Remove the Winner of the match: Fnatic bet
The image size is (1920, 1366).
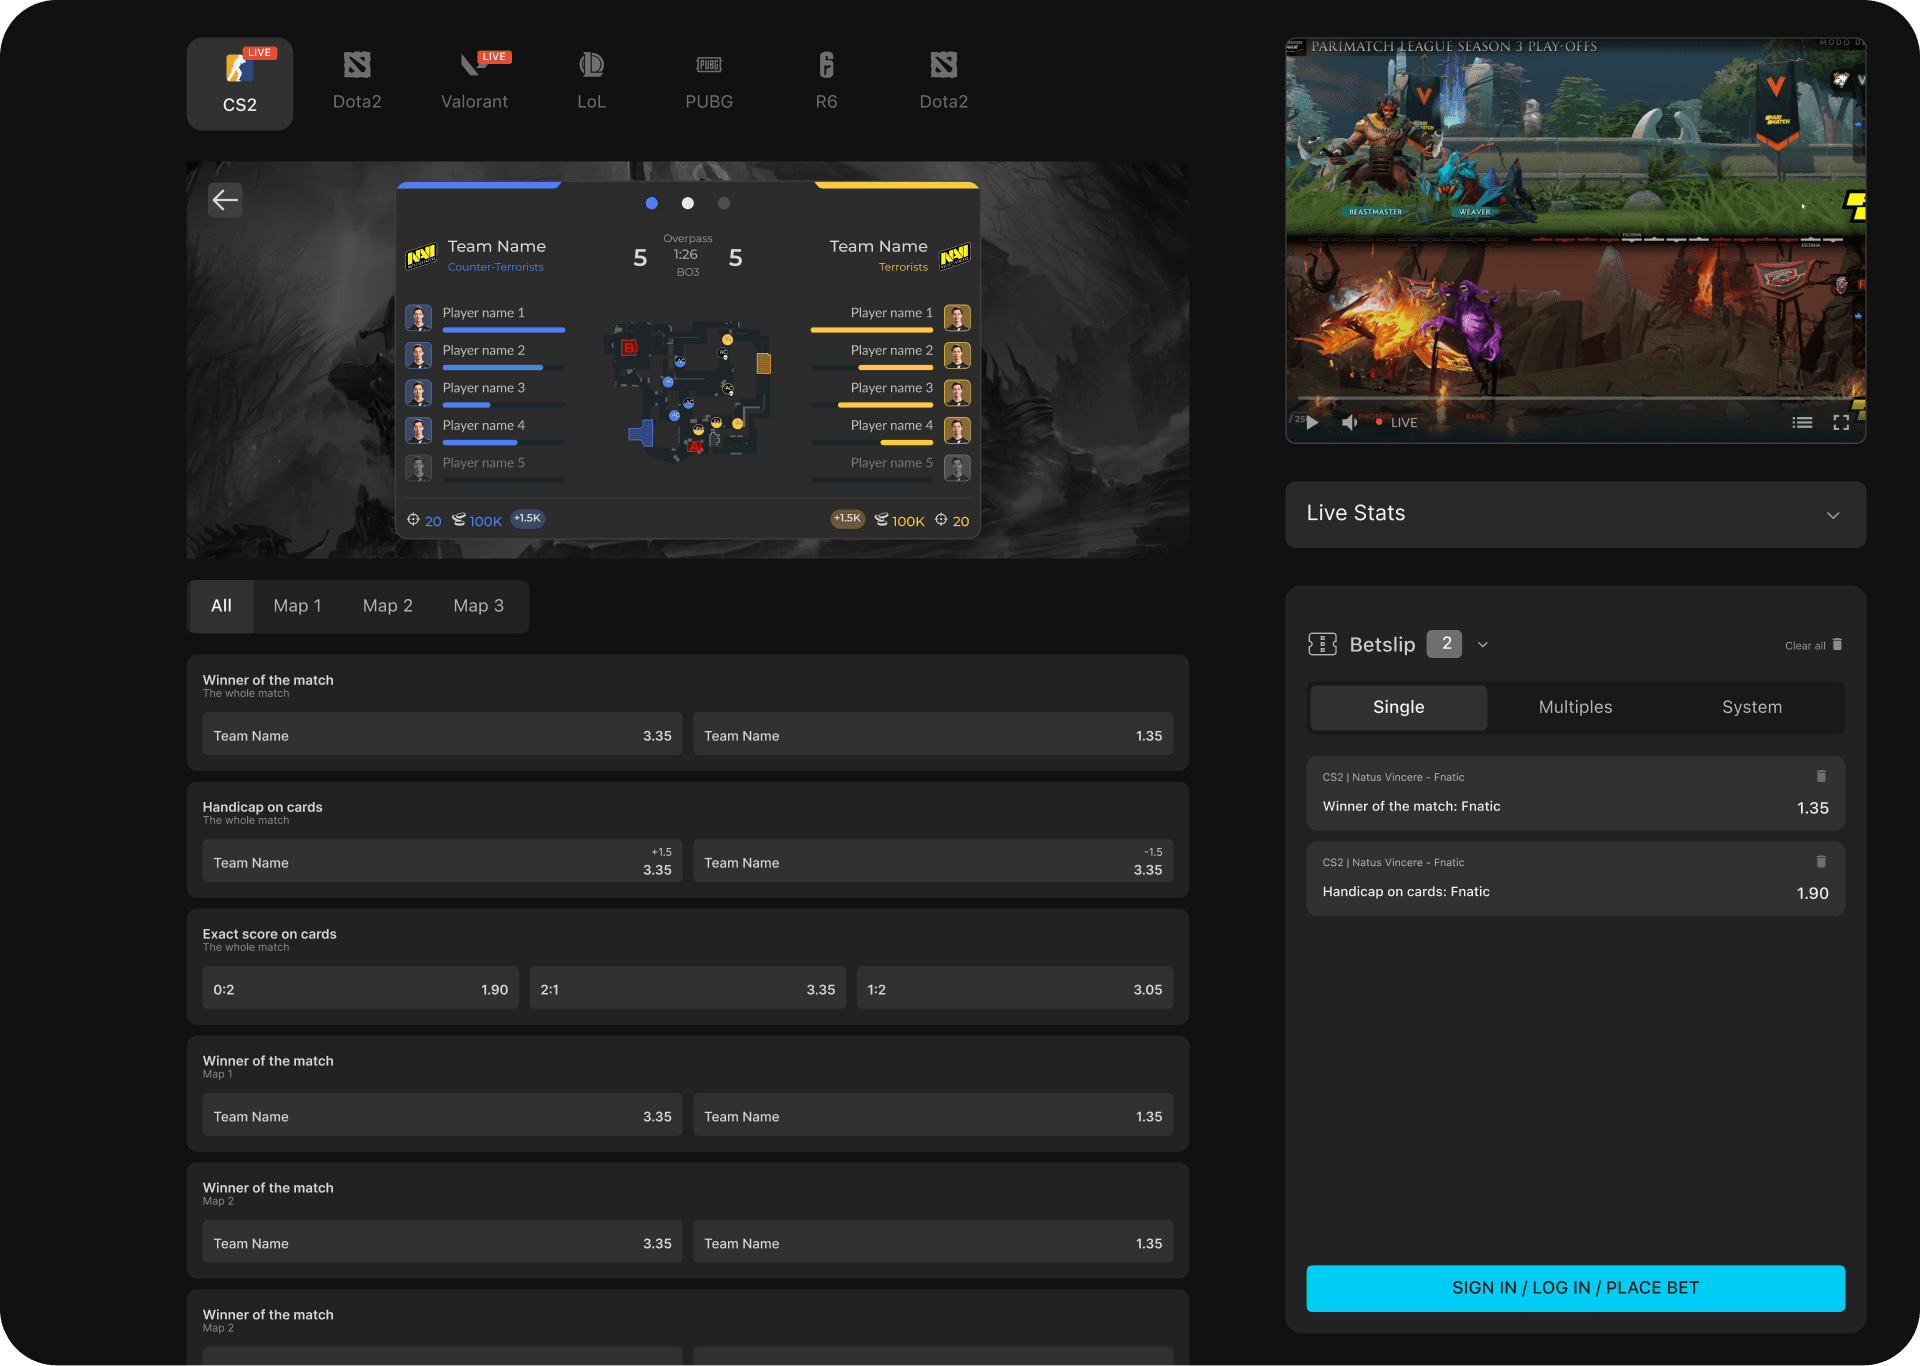(1821, 776)
